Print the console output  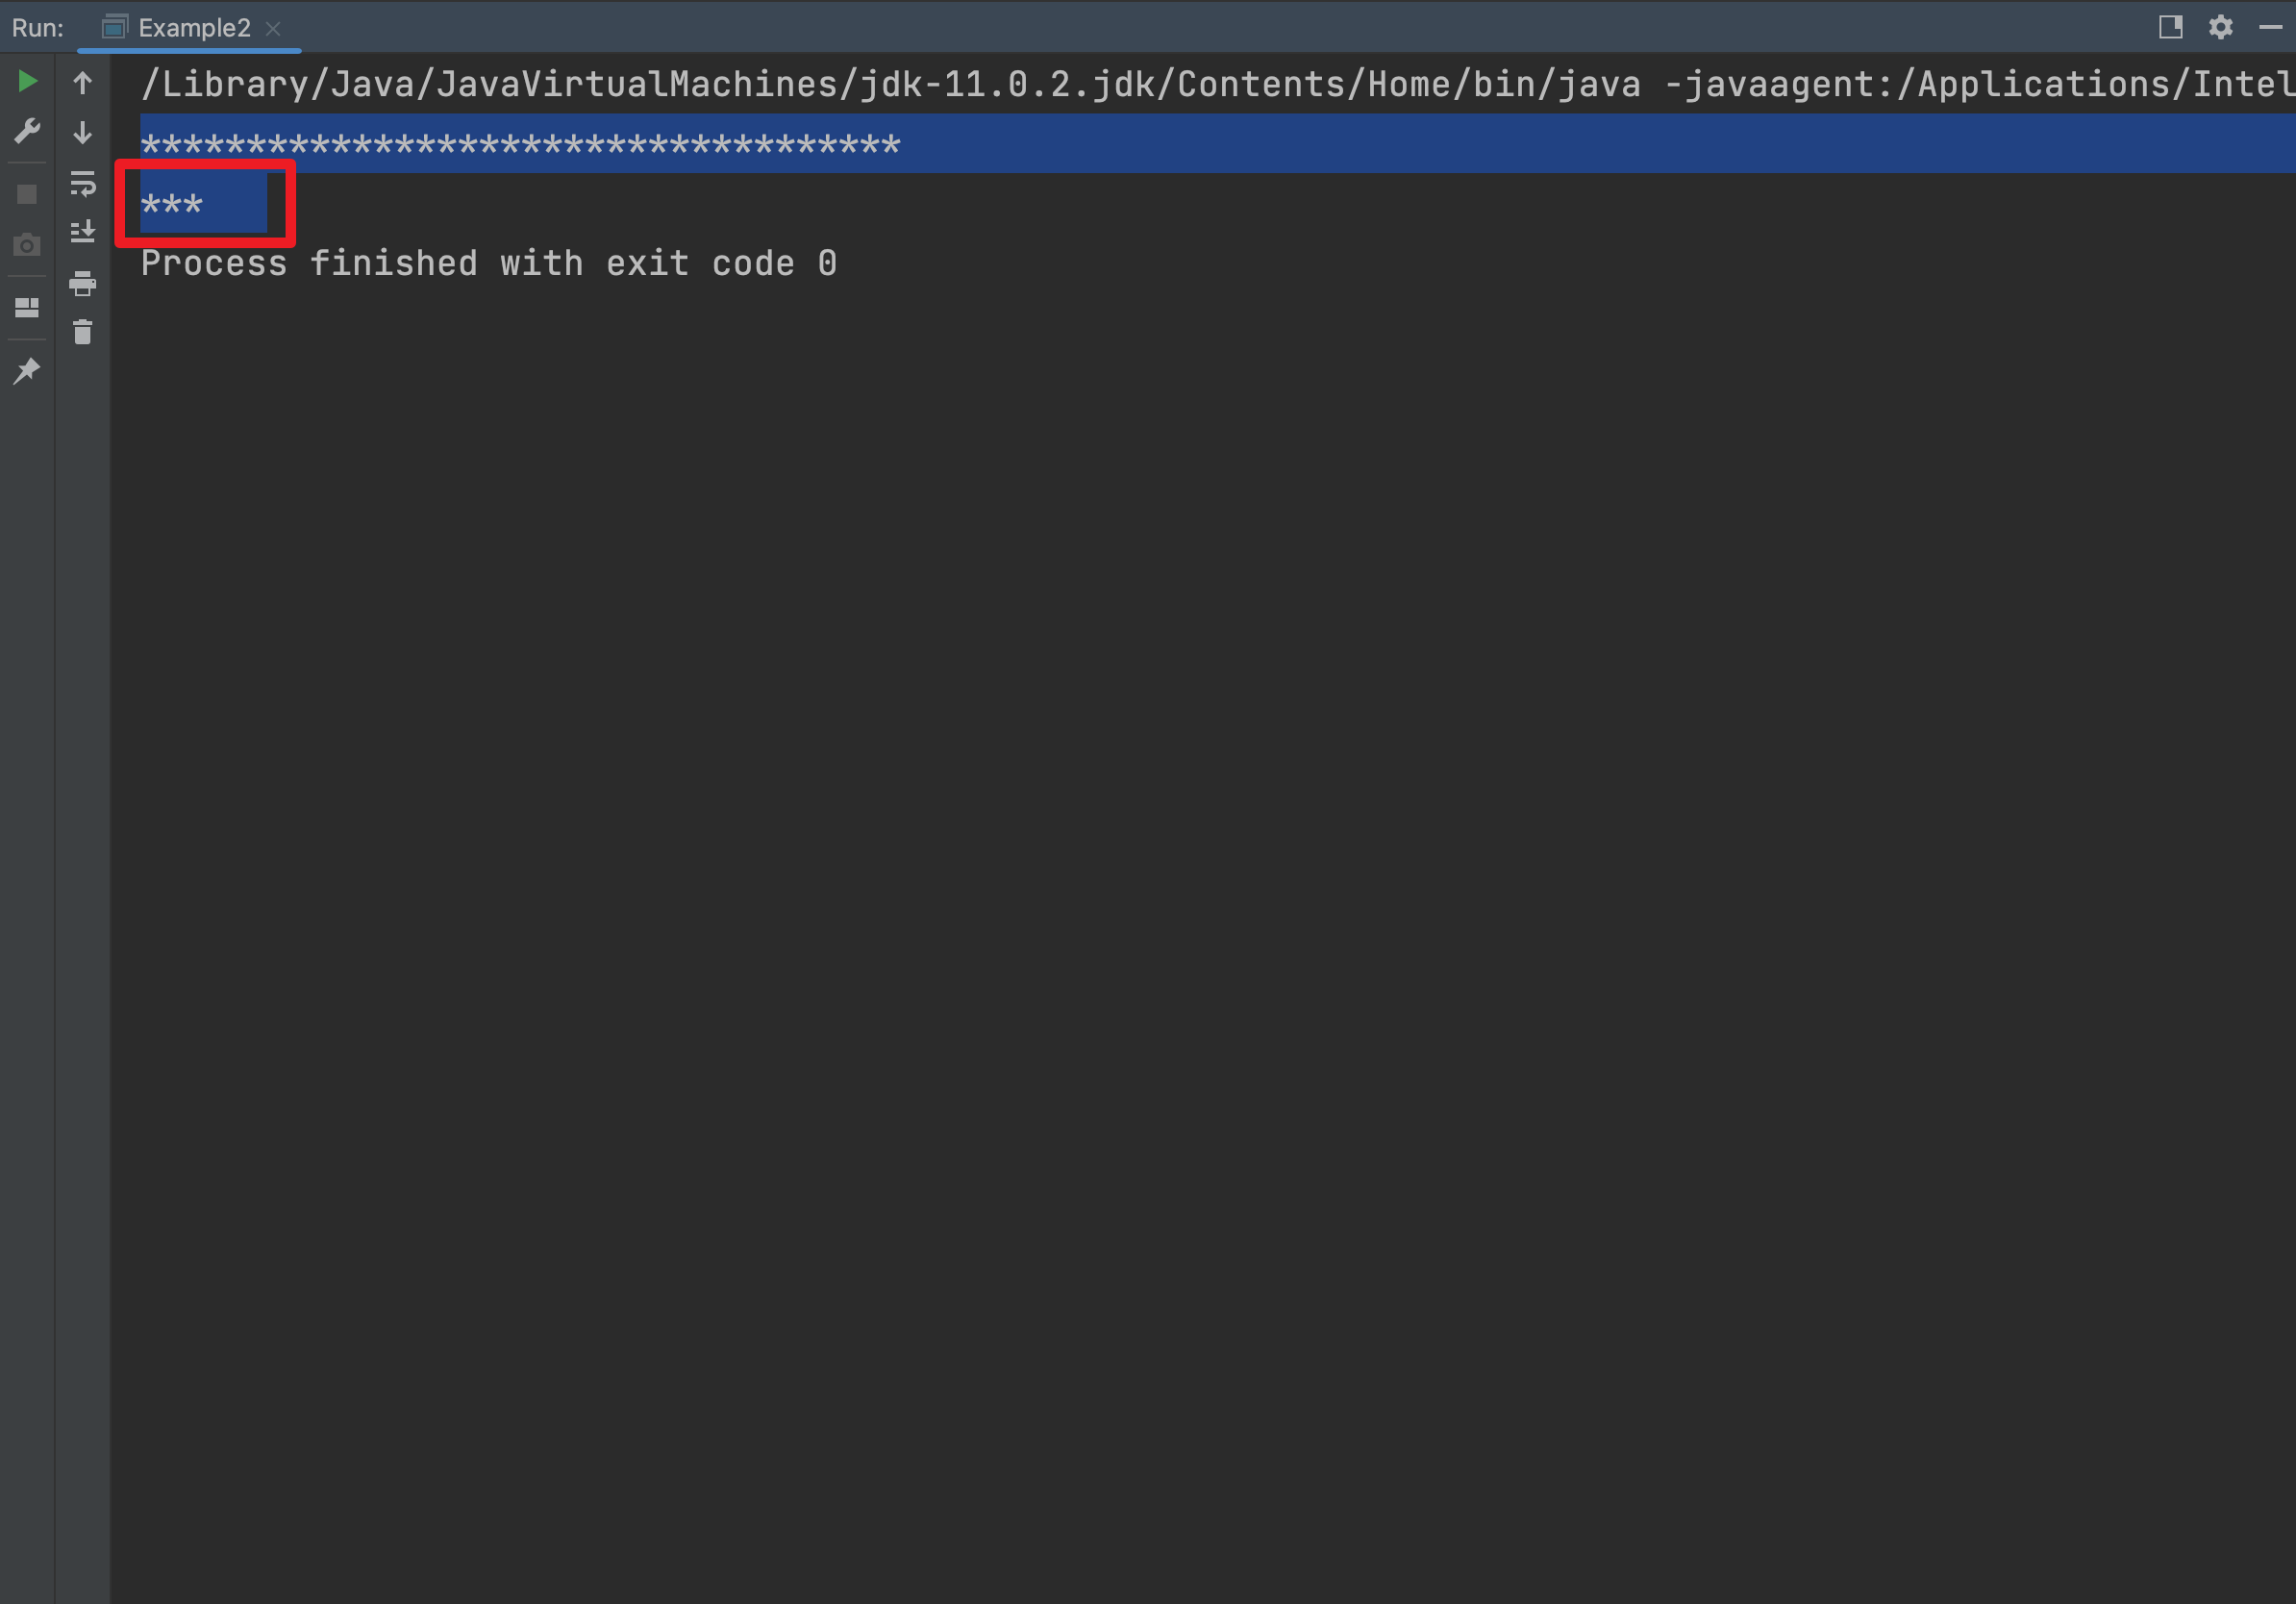click(83, 283)
